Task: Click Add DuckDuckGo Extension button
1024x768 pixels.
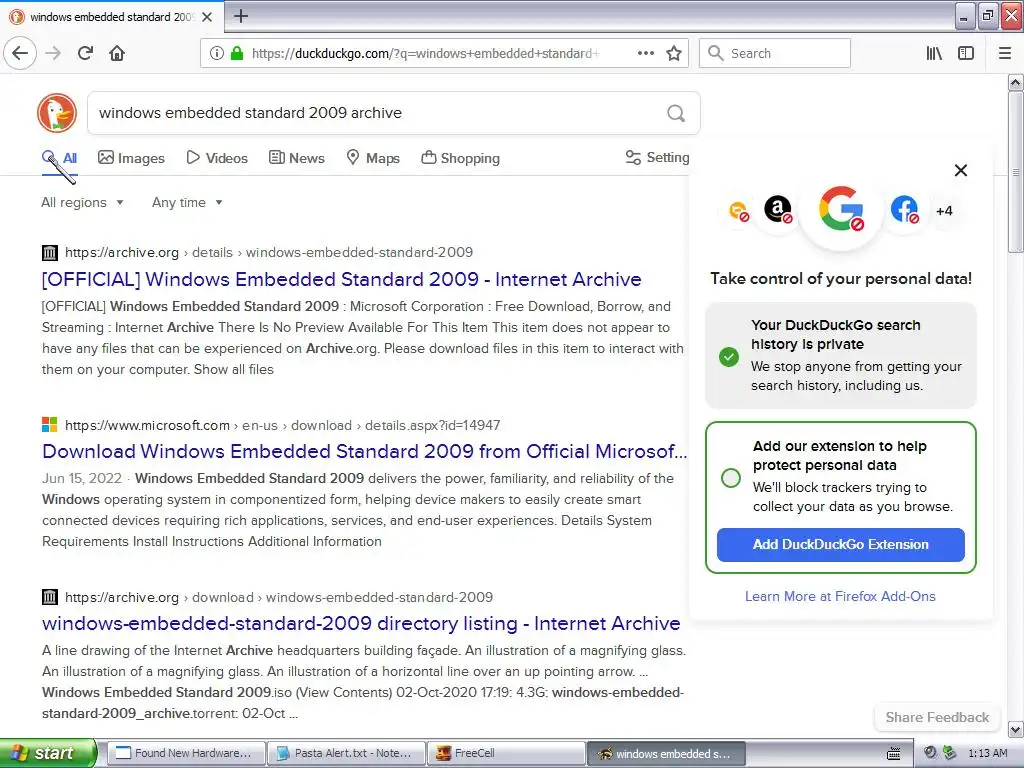Action: click(840, 545)
